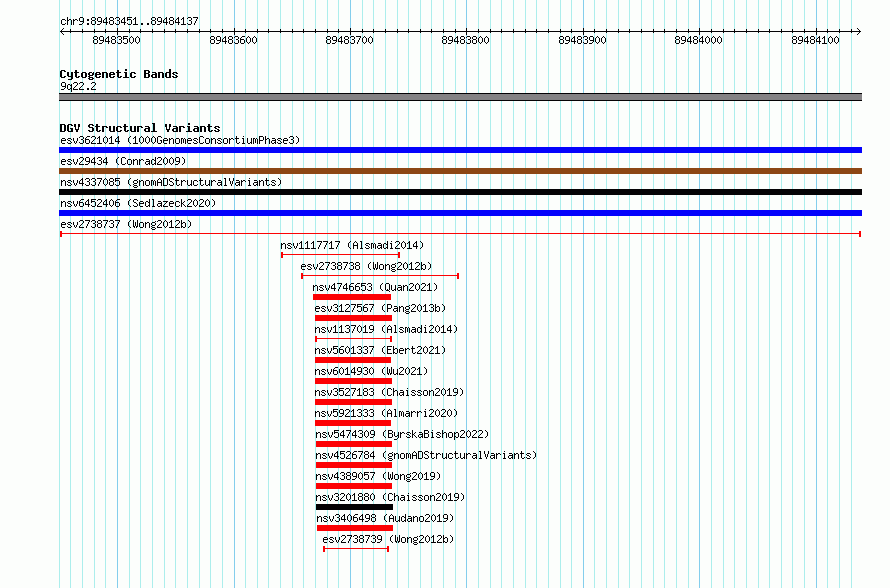Open the esv29434 Conrad2009 label
The image size is (890, 588).
[123, 161]
